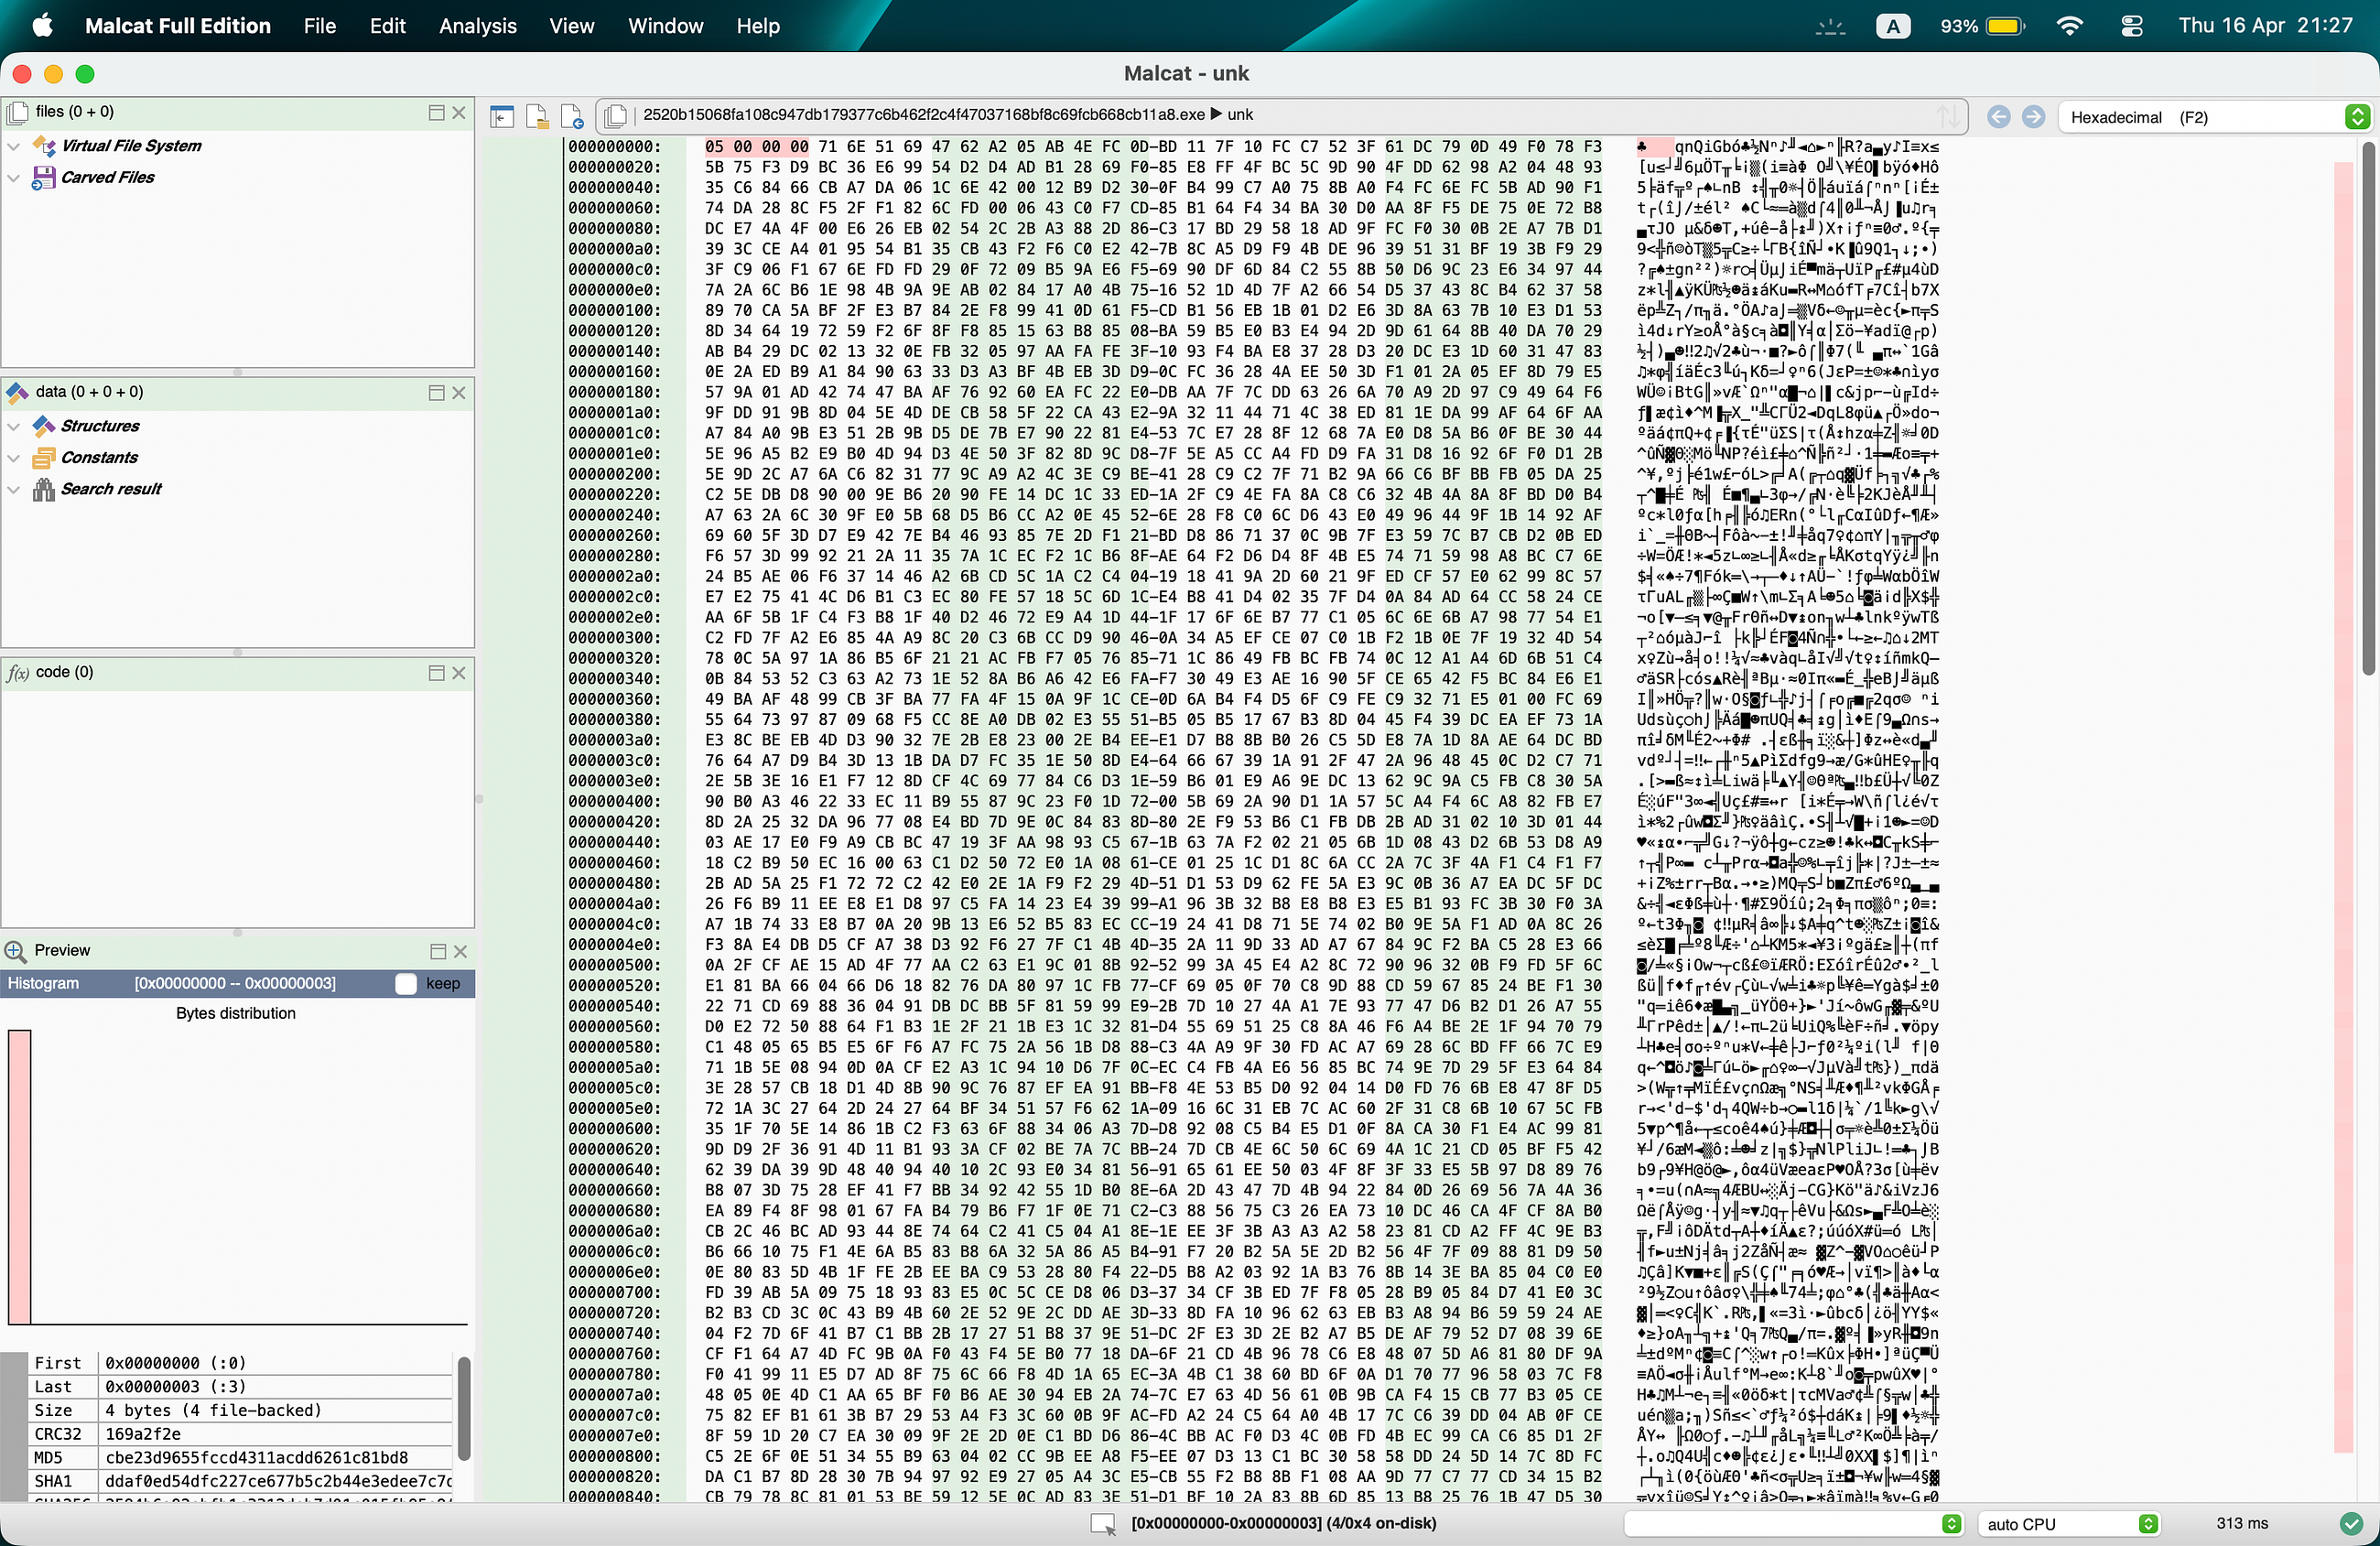Click the CRC32 value 169a2f2e
The width and height of the screenshot is (2380, 1546).
tap(143, 1434)
